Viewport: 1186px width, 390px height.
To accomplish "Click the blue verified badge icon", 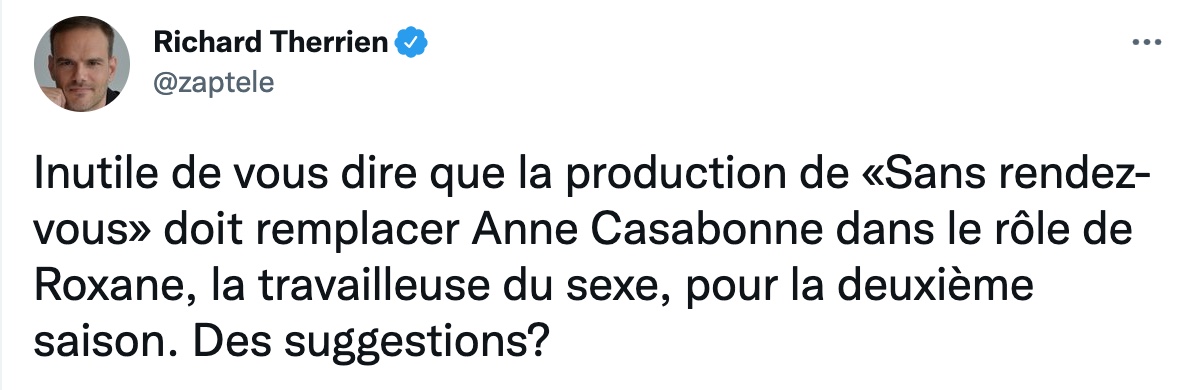I will (413, 44).
